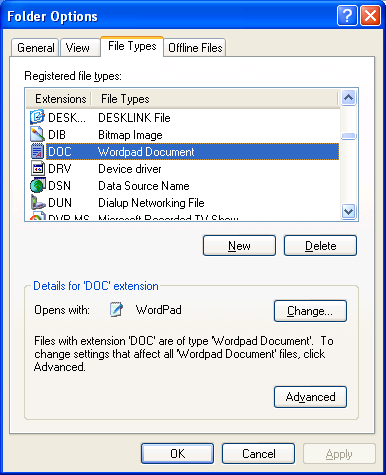Screen dimensions: 386x475
Task: Click the DRV device driver icon
Action: pyautogui.click(x=37, y=168)
